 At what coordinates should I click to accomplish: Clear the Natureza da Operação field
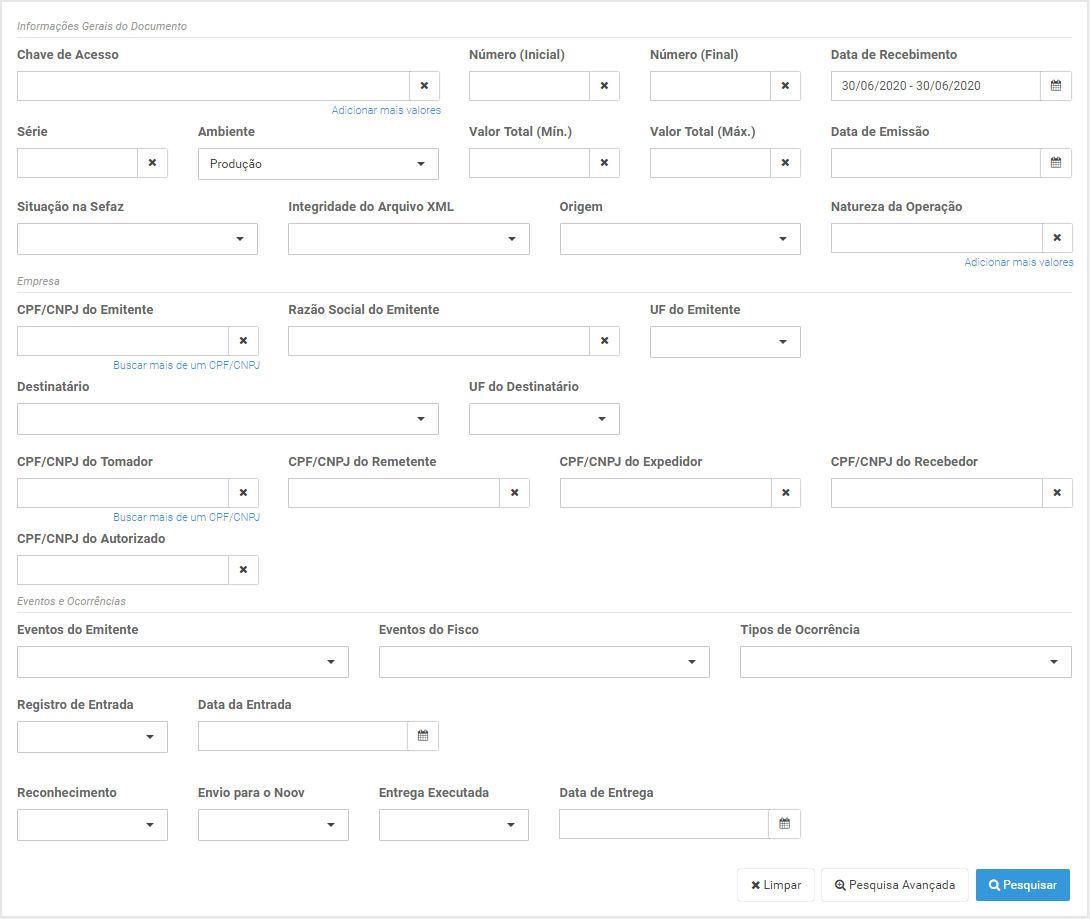coord(1057,238)
